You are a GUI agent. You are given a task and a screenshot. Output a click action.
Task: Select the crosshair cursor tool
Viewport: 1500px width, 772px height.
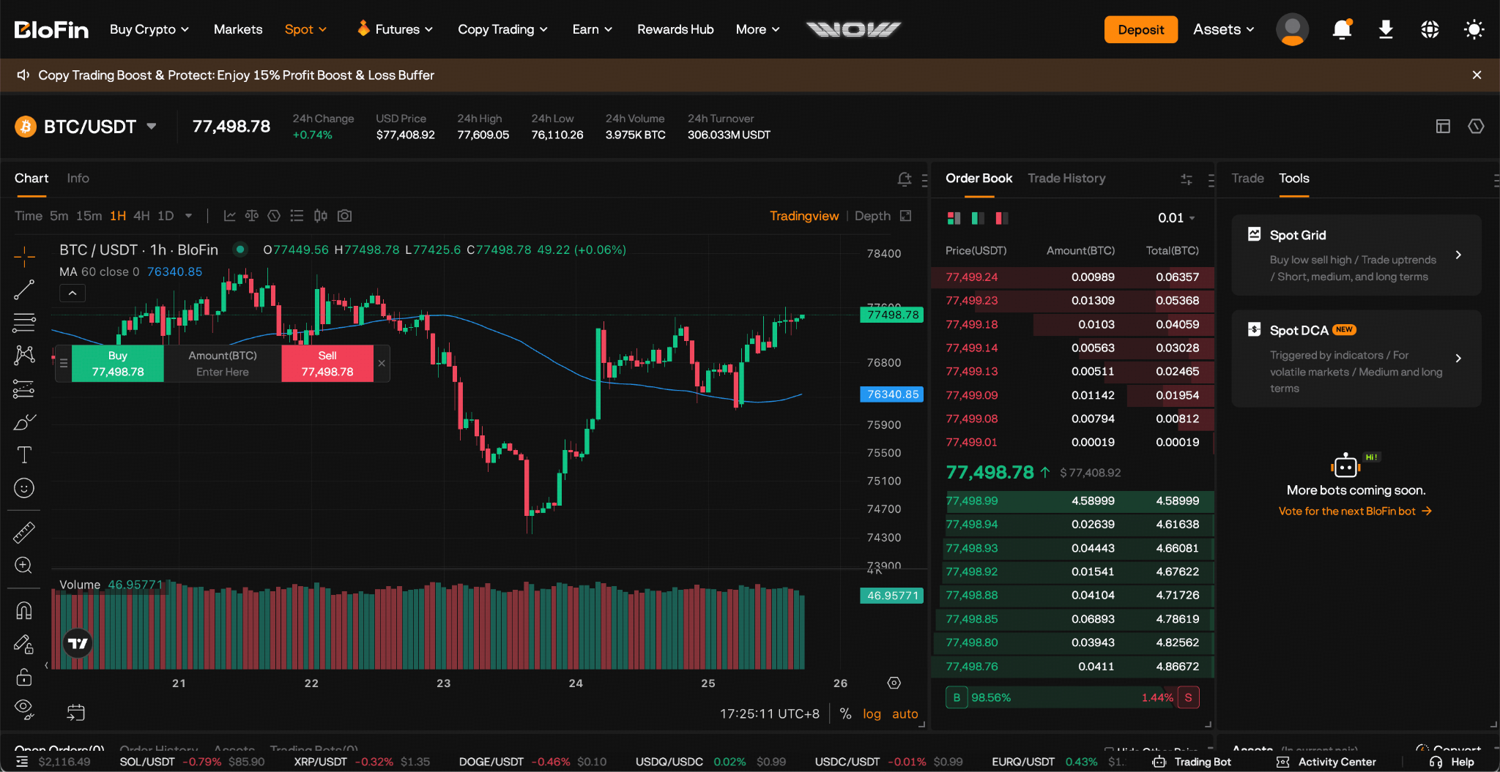coord(24,256)
